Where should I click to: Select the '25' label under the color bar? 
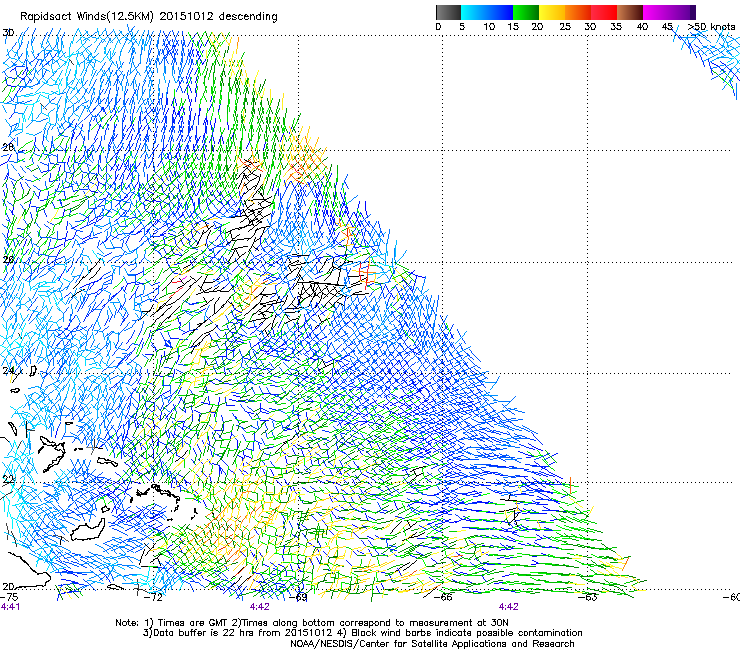[565, 27]
